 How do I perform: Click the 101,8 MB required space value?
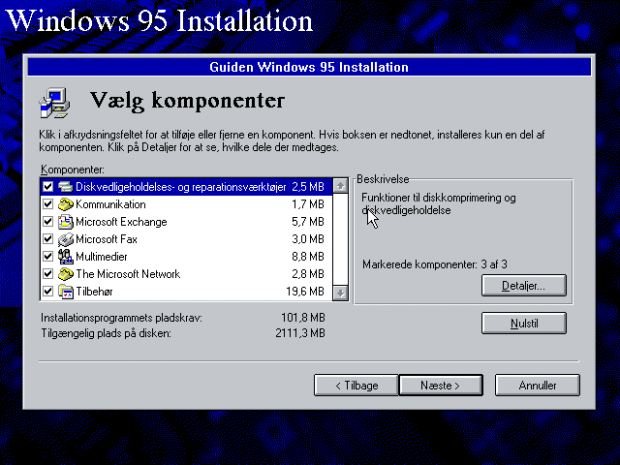coord(303,318)
